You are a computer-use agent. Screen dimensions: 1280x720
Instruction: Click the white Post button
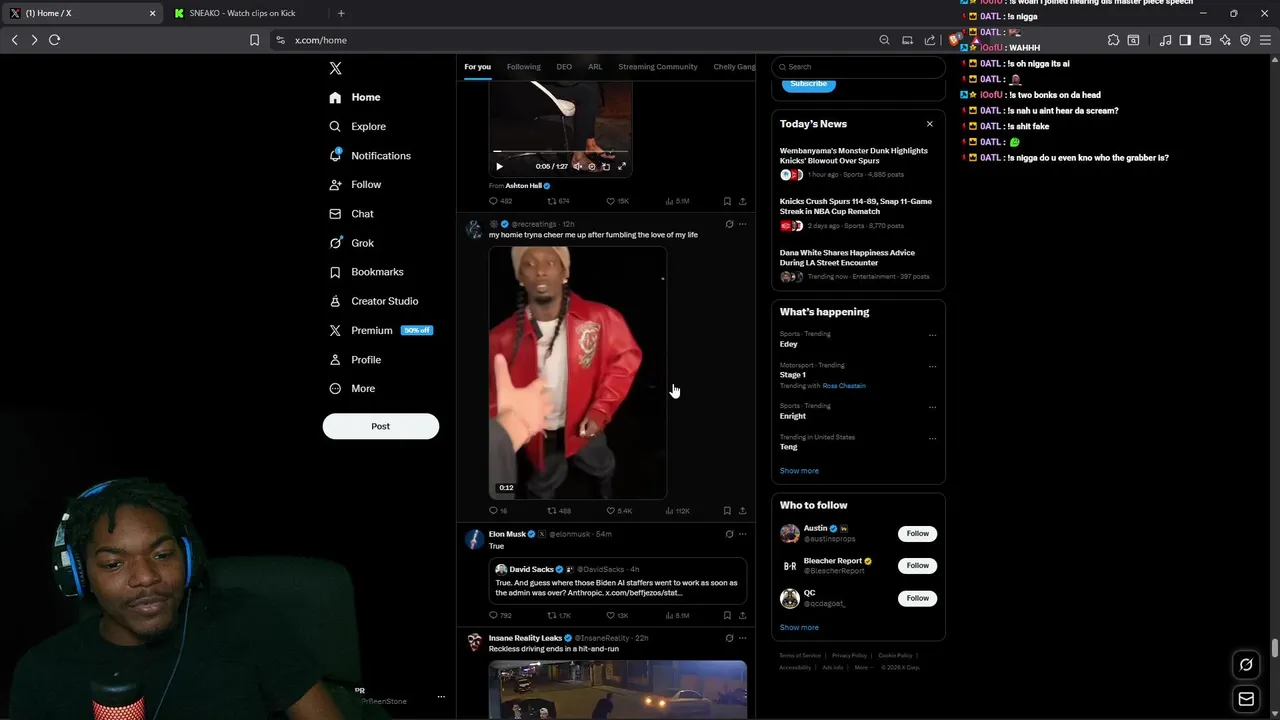380,426
